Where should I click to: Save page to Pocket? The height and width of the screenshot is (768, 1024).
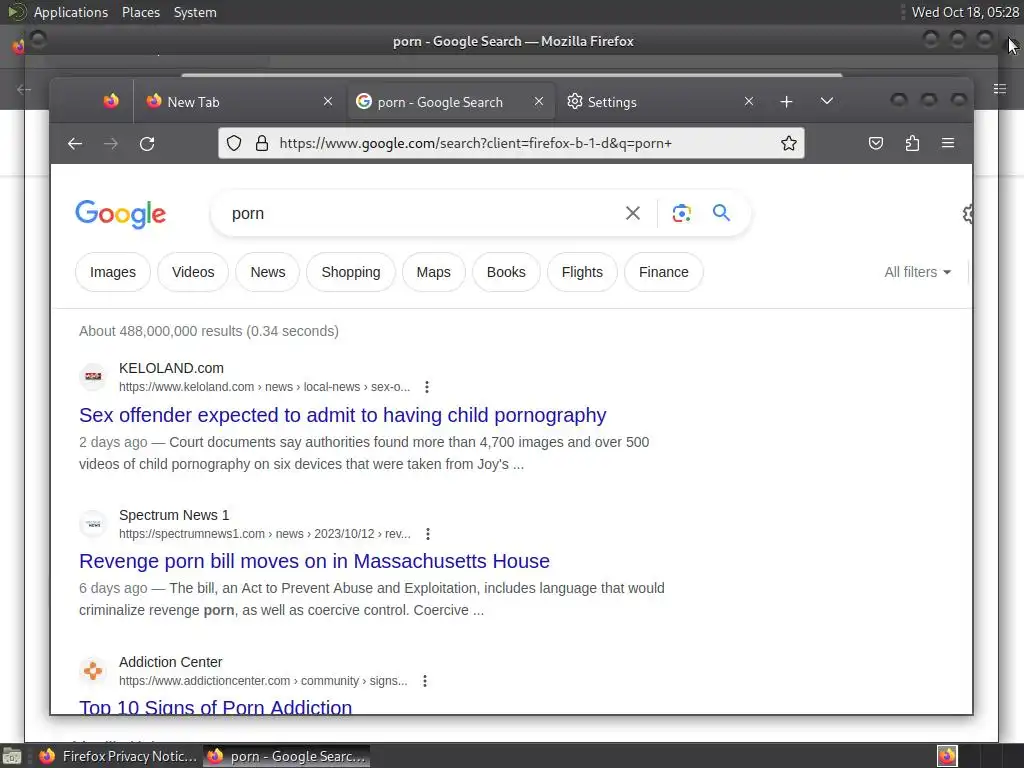[876, 144]
